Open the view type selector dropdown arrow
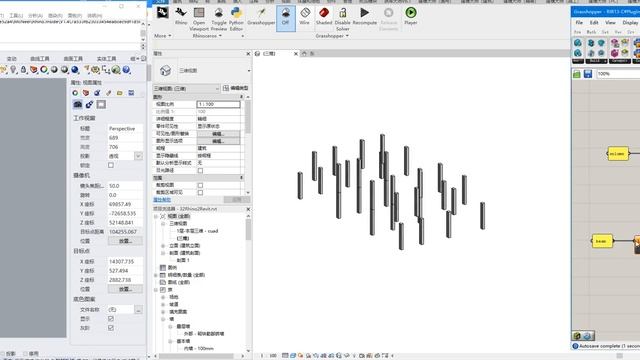 pyautogui.click(x=249, y=71)
